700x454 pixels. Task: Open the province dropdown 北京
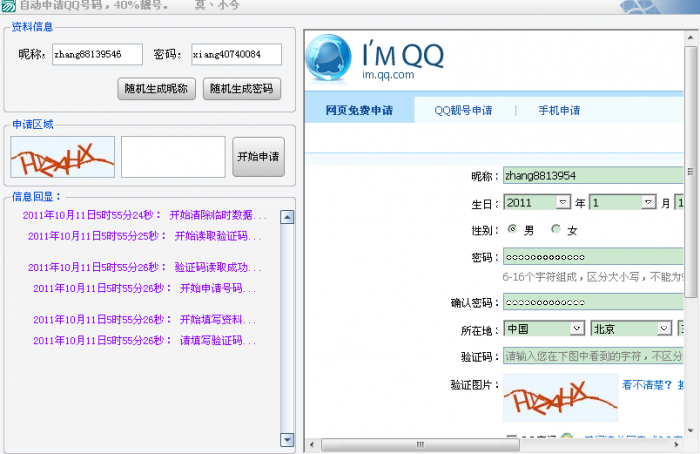pos(632,329)
